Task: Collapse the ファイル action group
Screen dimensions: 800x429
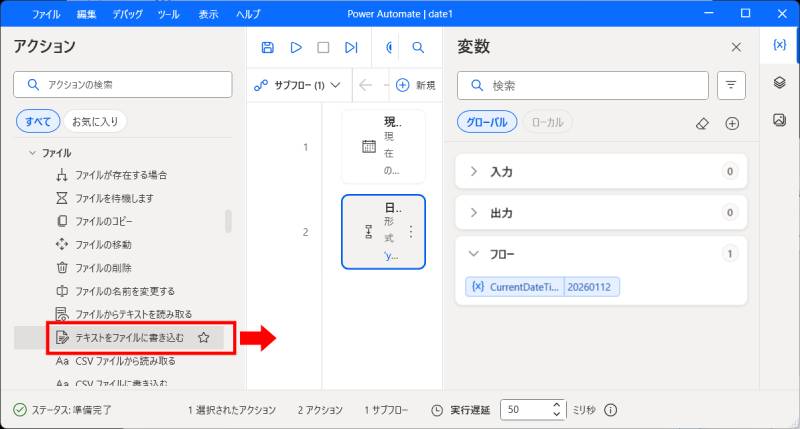Action: tap(33, 153)
